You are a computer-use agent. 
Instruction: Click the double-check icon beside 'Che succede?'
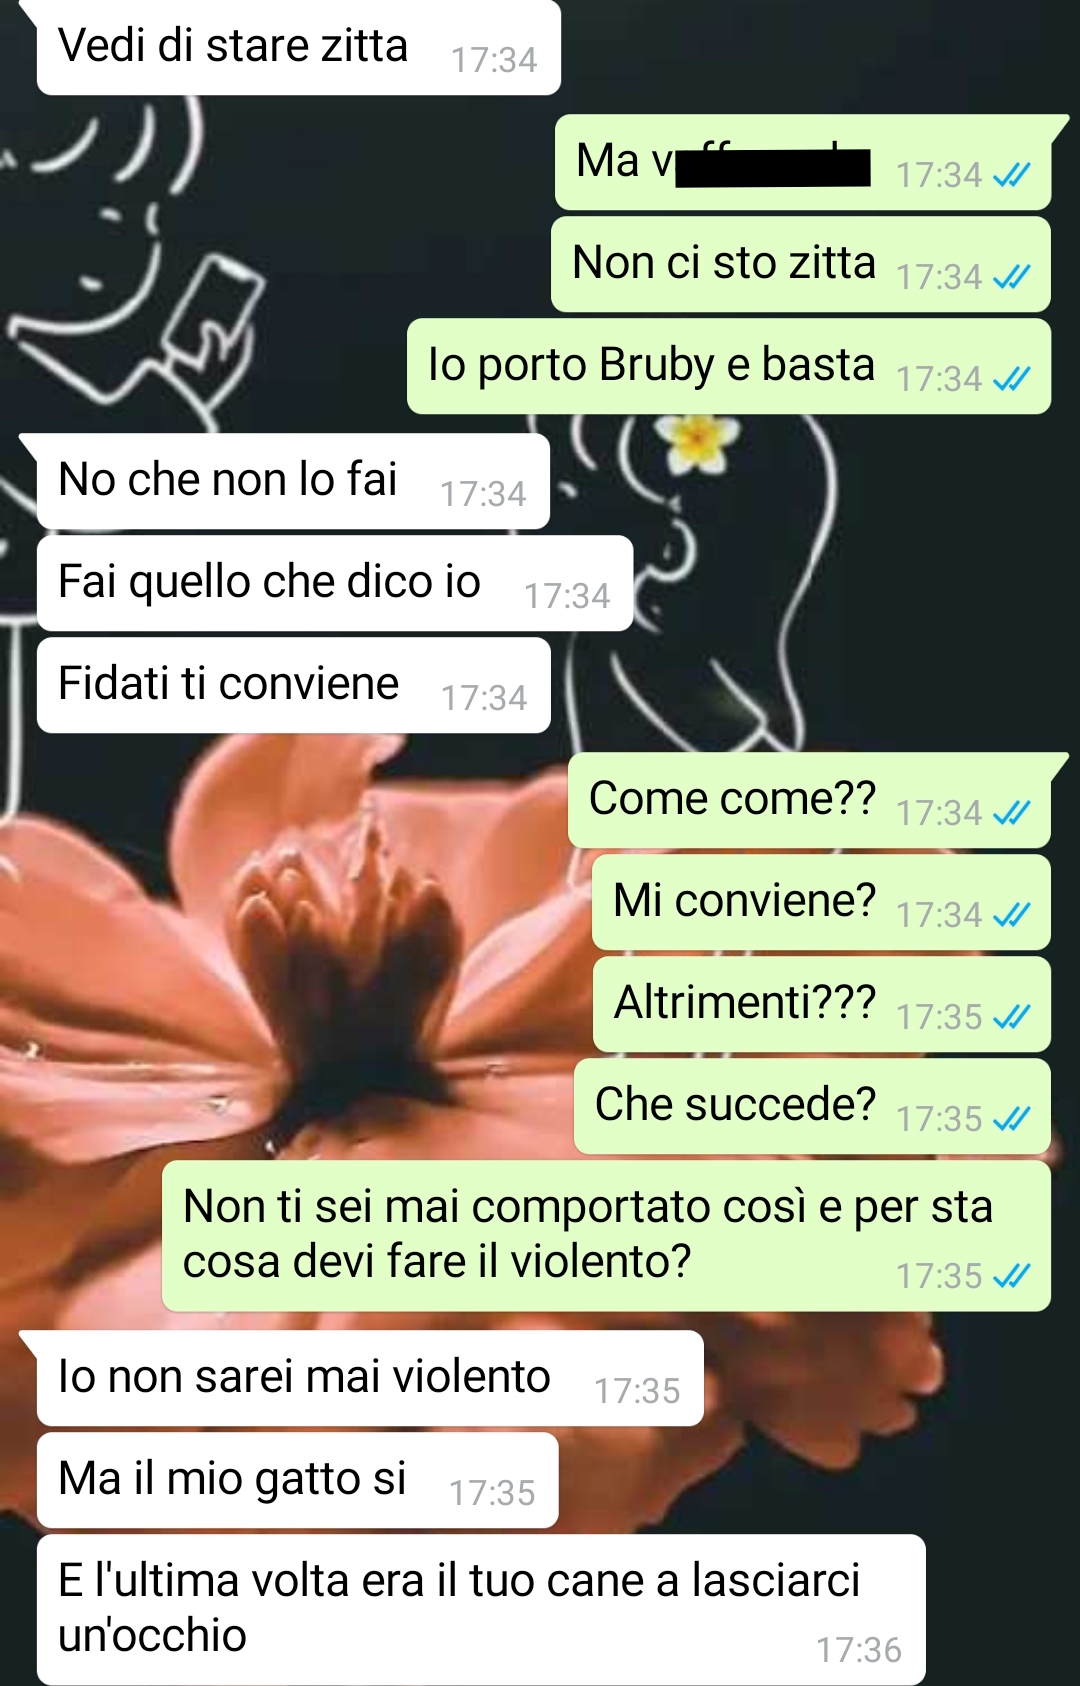point(1012,1119)
